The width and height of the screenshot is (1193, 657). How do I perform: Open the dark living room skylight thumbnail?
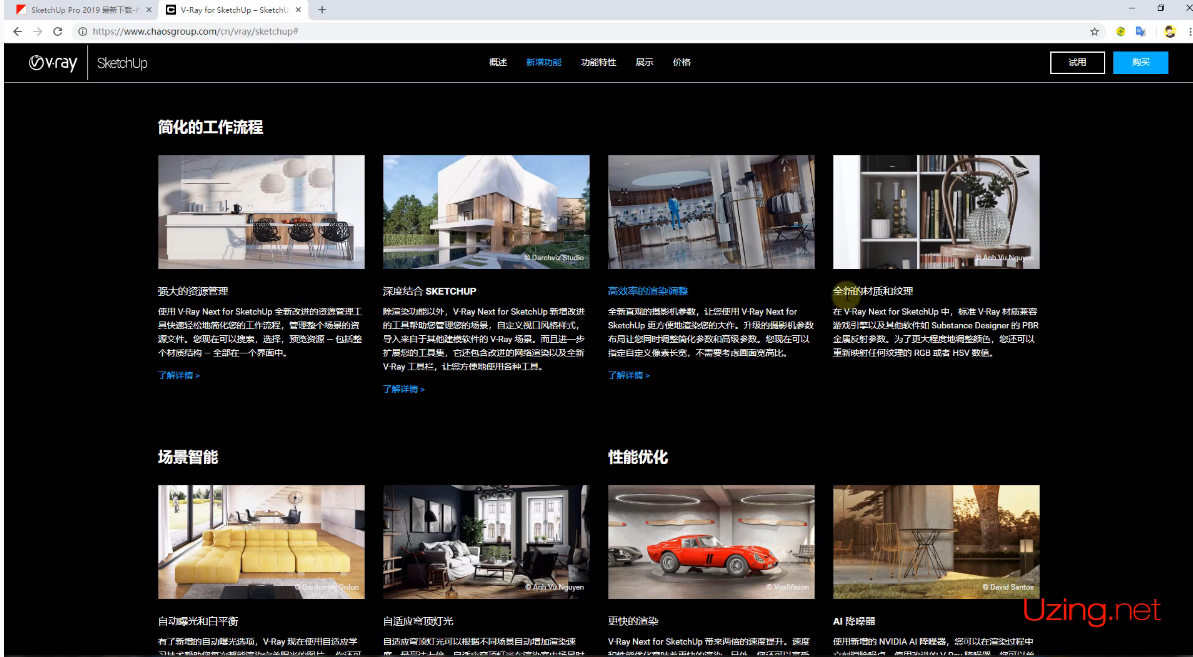pyautogui.click(x=486, y=542)
